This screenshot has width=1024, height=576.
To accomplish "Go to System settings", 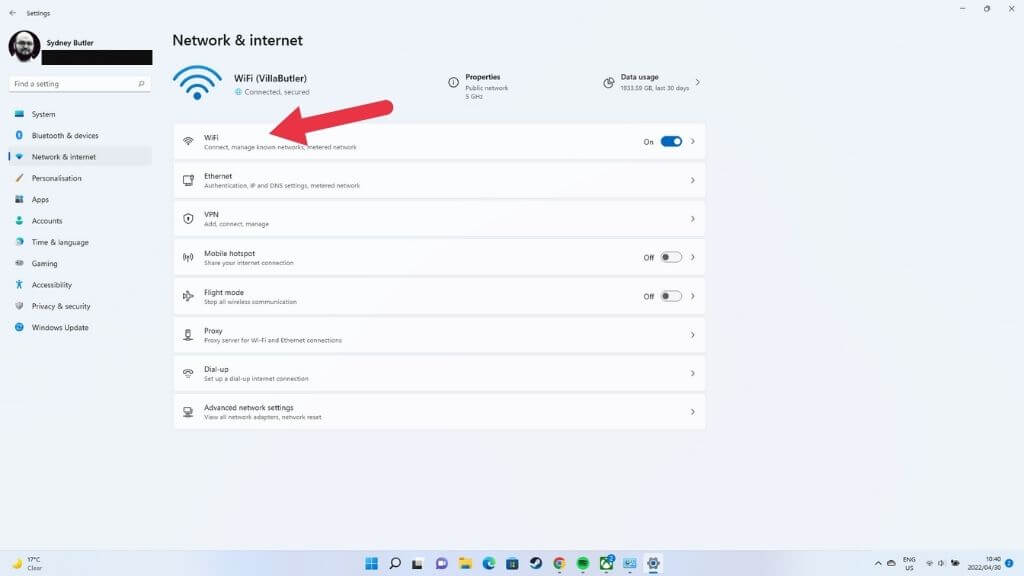I will pyautogui.click(x=80, y=114).
